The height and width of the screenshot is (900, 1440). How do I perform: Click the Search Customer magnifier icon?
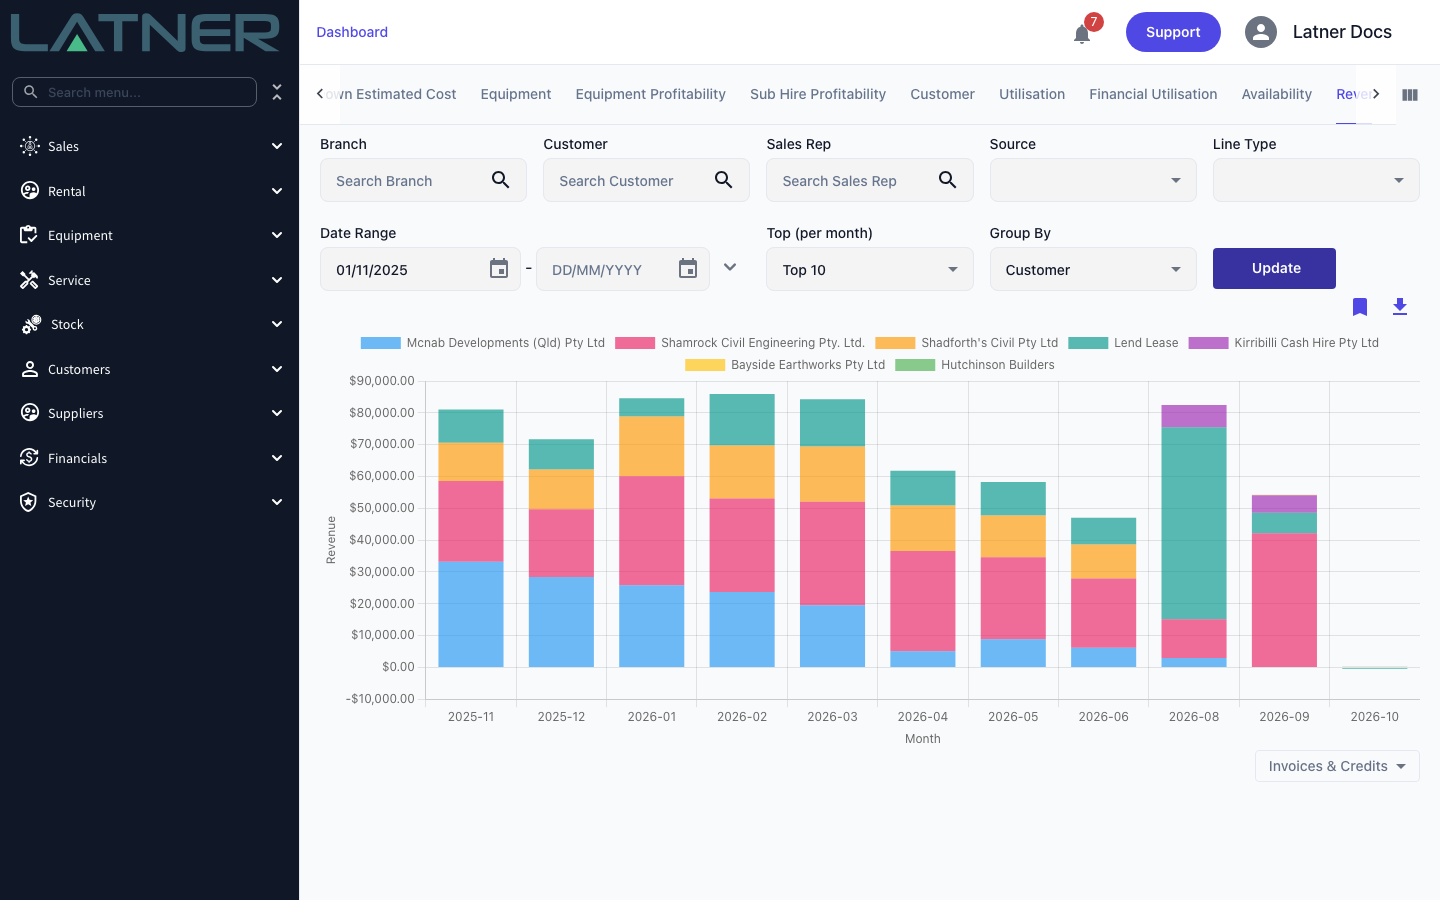pyautogui.click(x=724, y=180)
